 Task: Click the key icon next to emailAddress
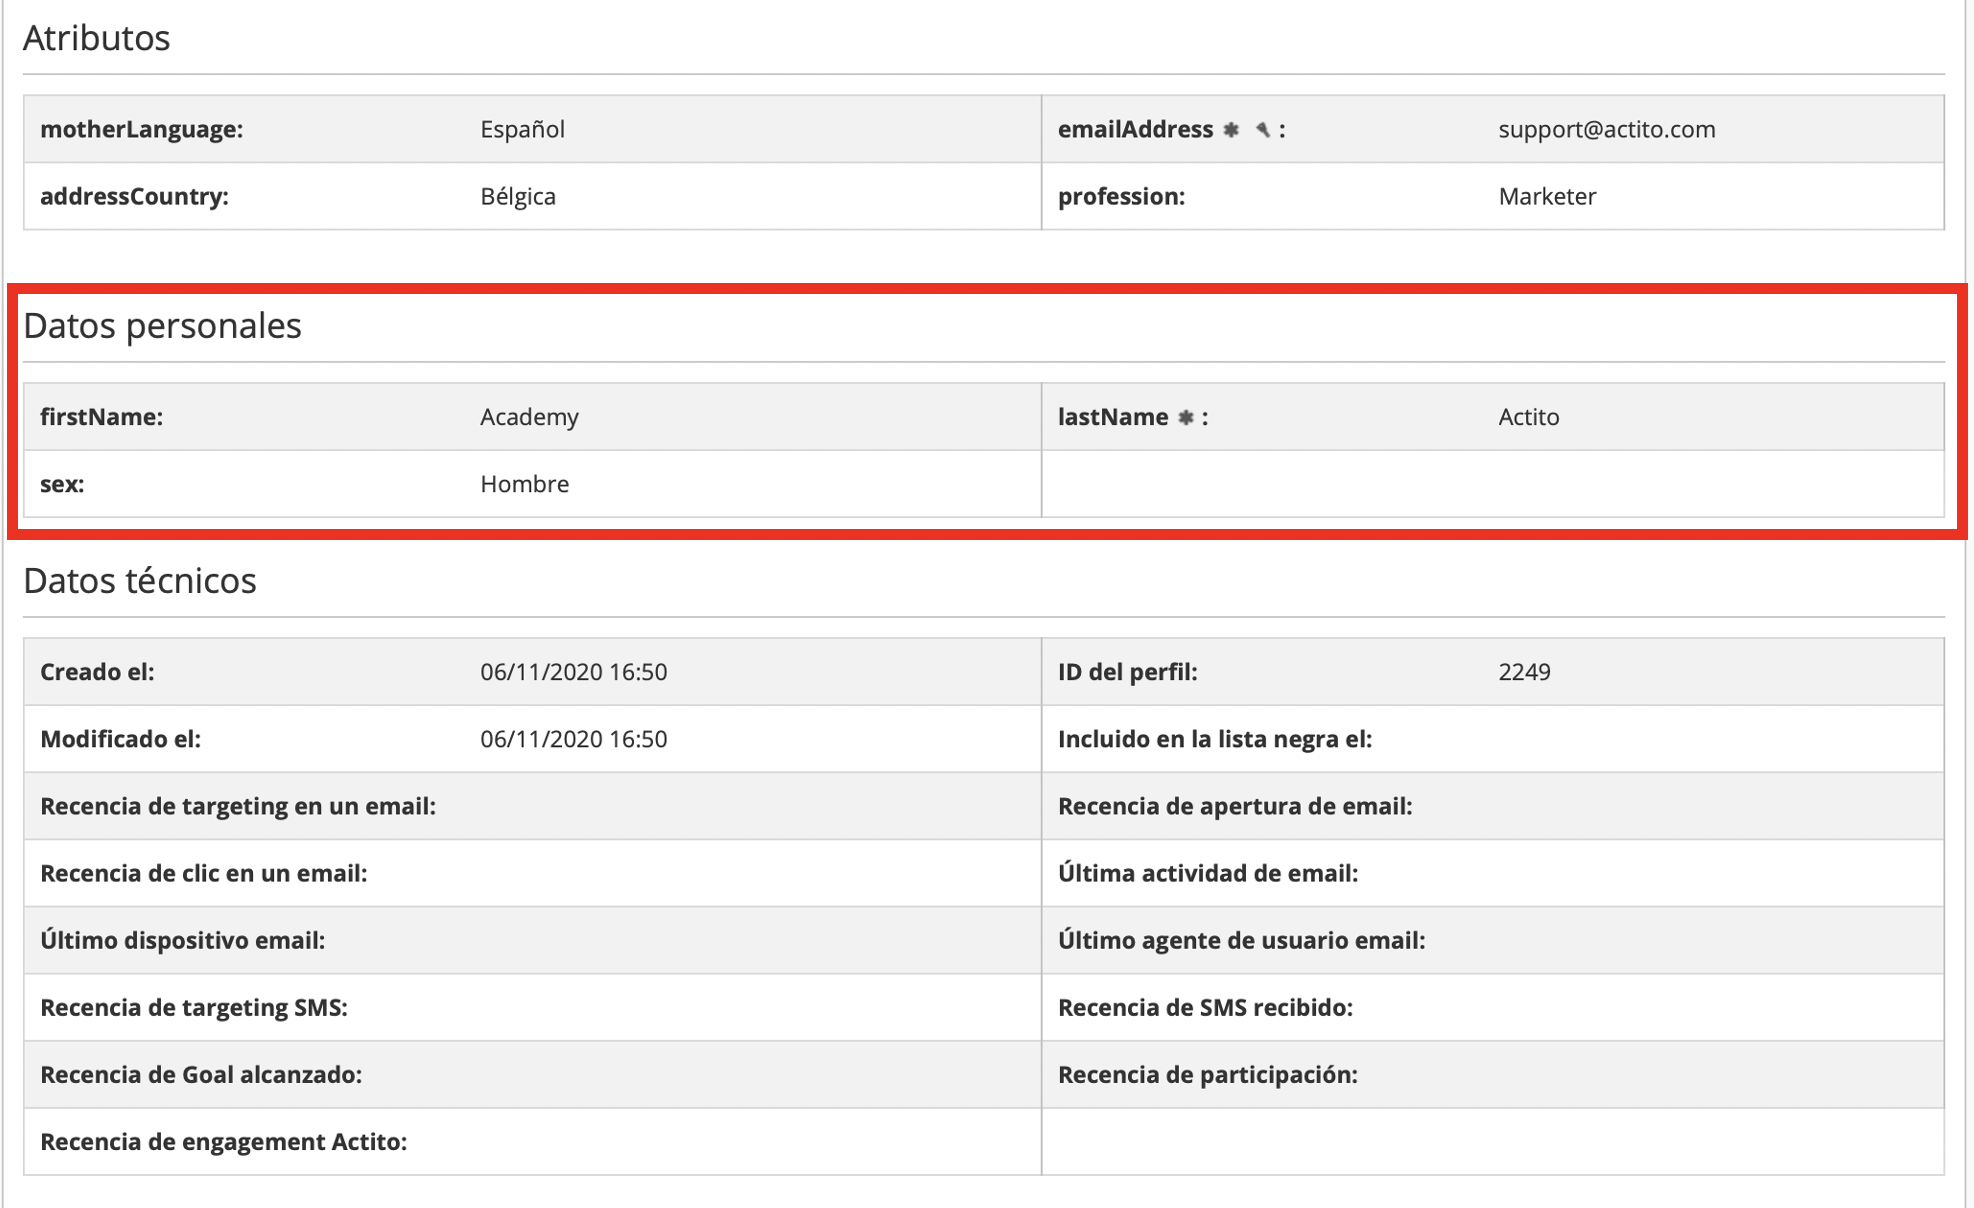point(1262,130)
